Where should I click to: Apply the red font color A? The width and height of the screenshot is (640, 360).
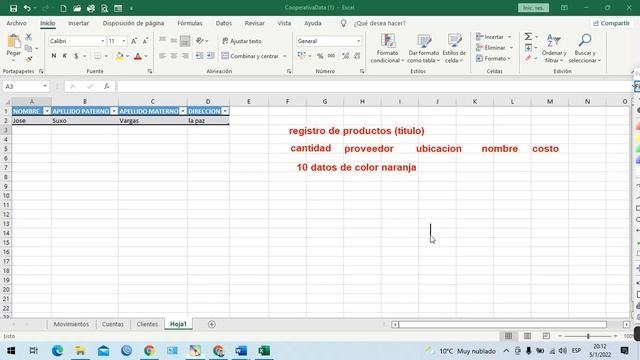coord(138,56)
